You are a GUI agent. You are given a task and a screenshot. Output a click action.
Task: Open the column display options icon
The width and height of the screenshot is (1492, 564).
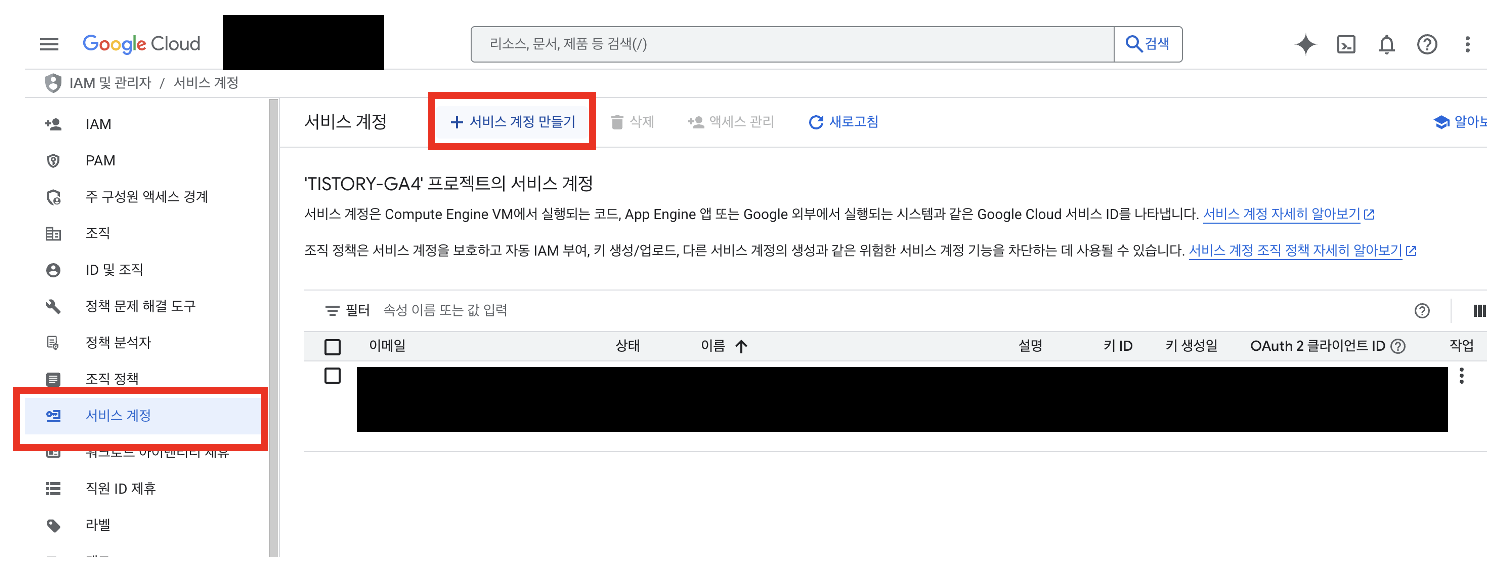point(1480,311)
